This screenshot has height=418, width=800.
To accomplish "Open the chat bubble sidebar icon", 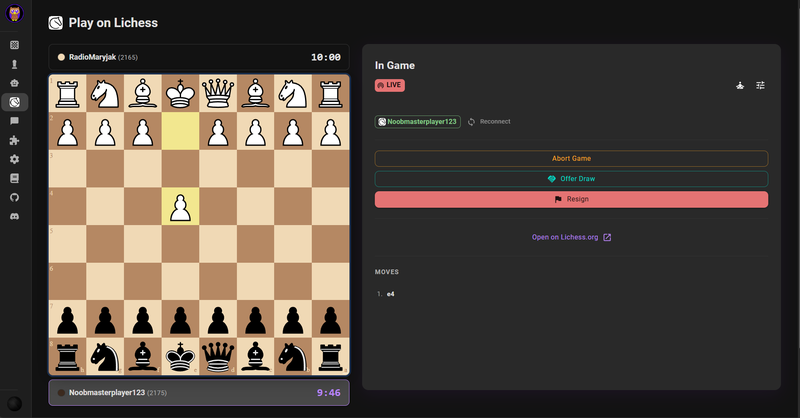I will (14, 121).
